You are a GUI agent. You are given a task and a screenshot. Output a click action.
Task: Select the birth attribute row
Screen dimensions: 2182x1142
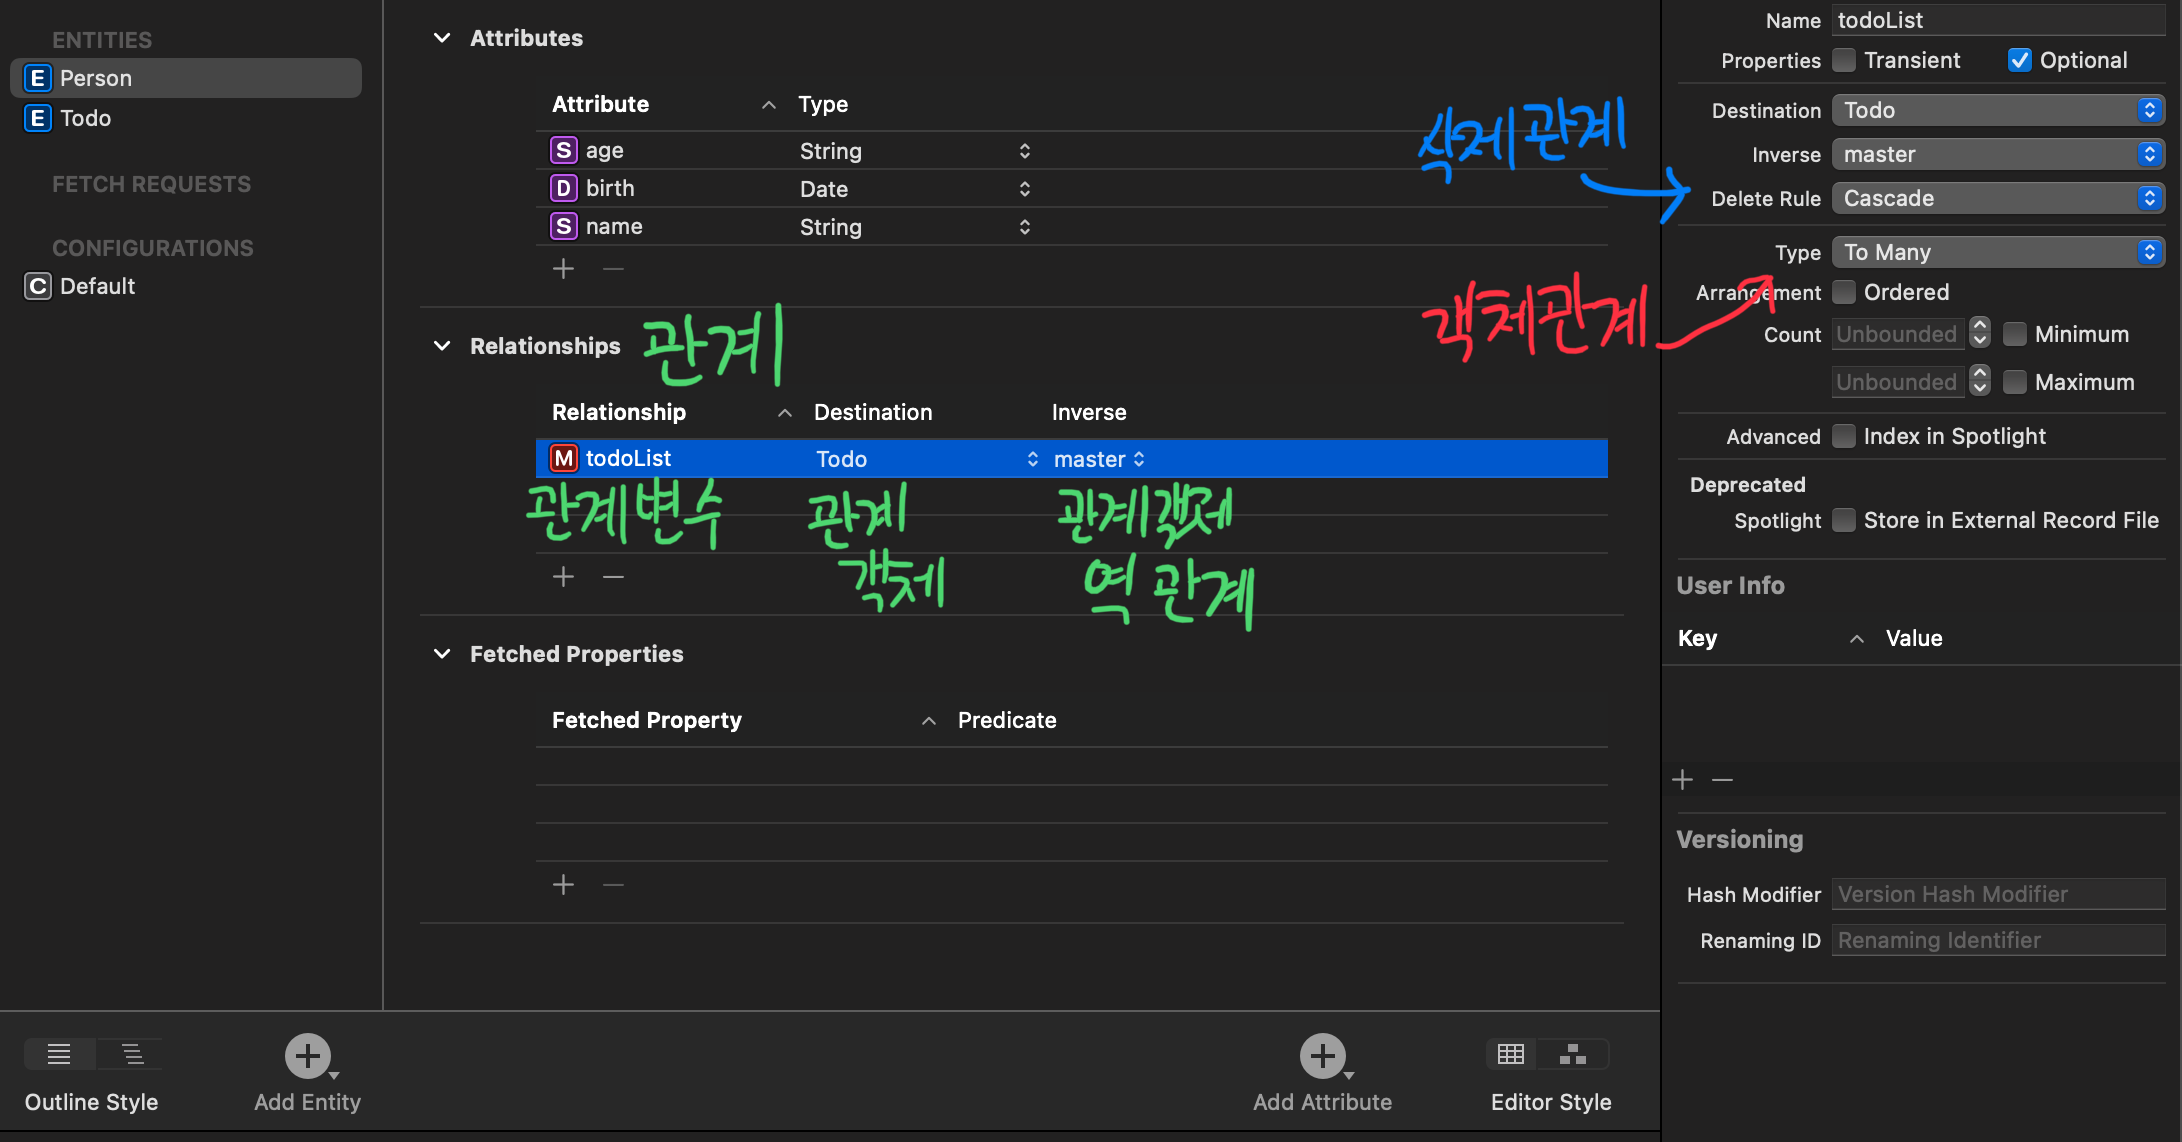coord(610,188)
